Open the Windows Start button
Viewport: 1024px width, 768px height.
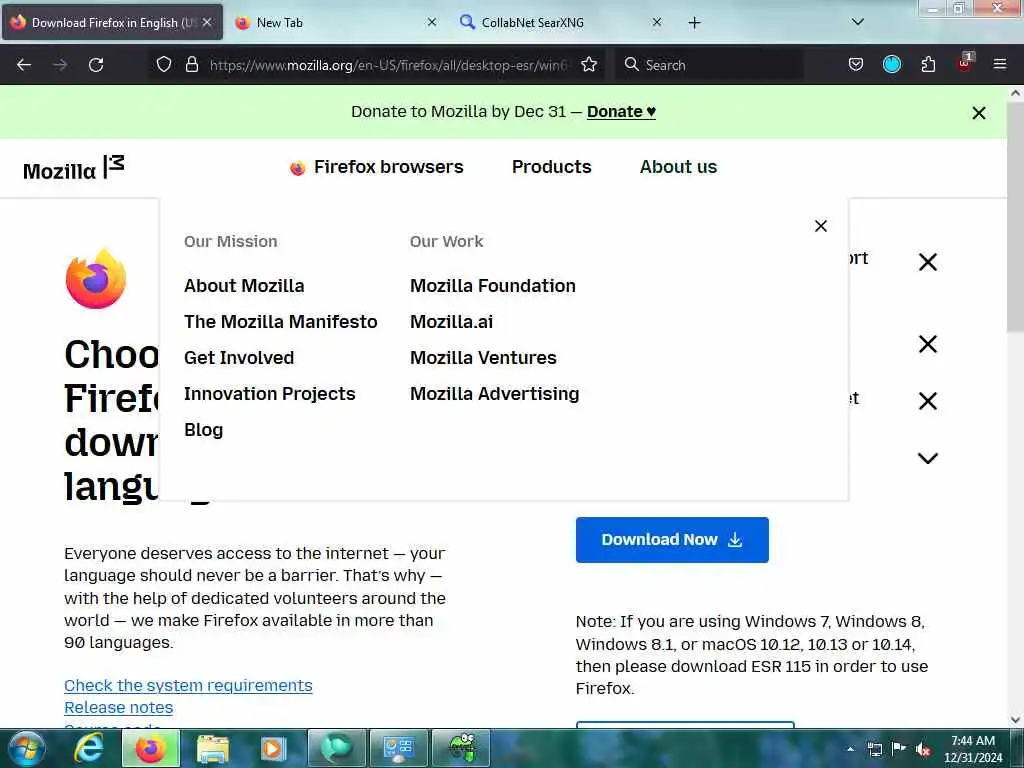26,748
